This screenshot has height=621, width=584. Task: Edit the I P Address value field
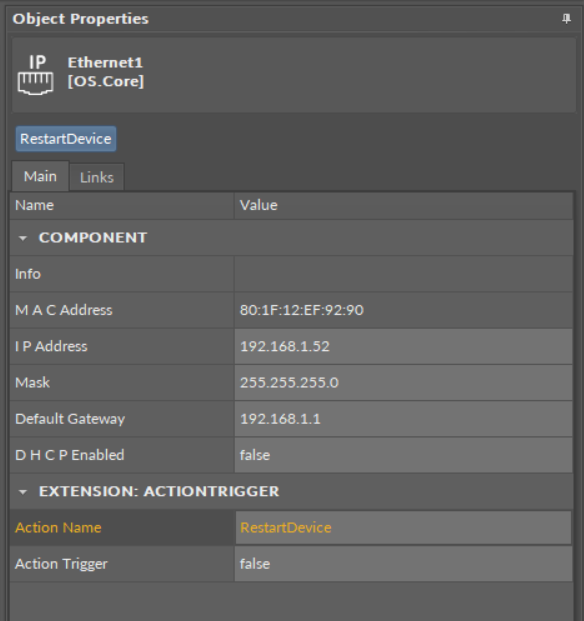pos(403,347)
